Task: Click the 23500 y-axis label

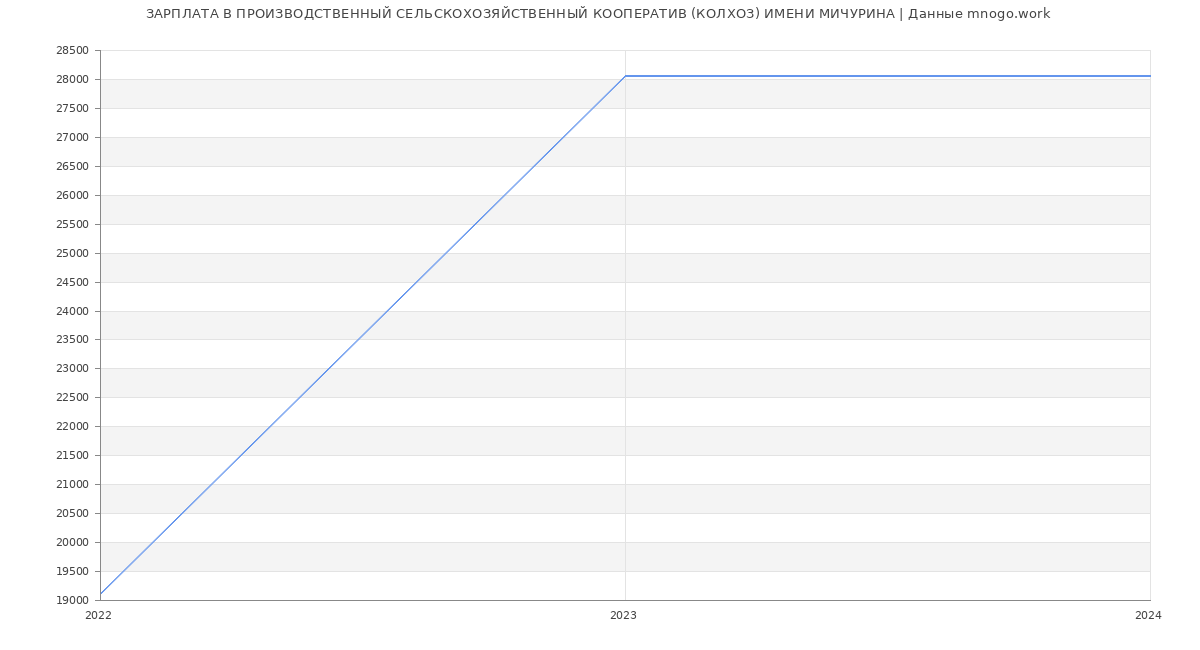Action: point(72,340)
